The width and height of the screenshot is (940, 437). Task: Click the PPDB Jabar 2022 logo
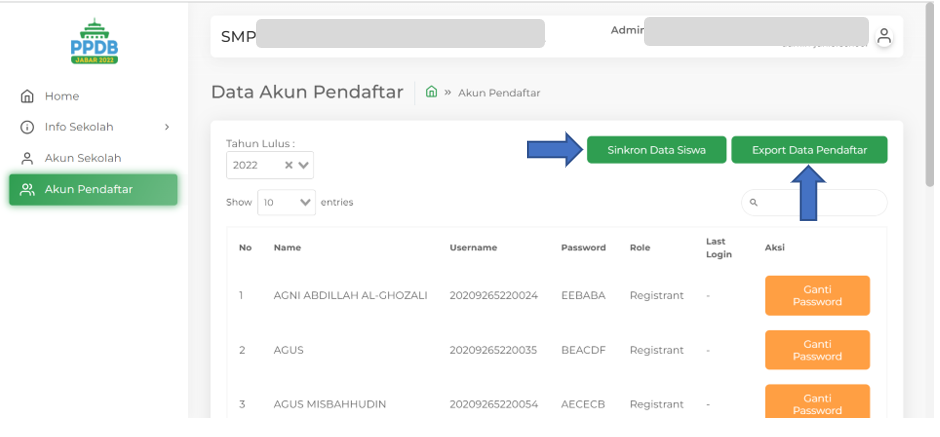[94, 42]
